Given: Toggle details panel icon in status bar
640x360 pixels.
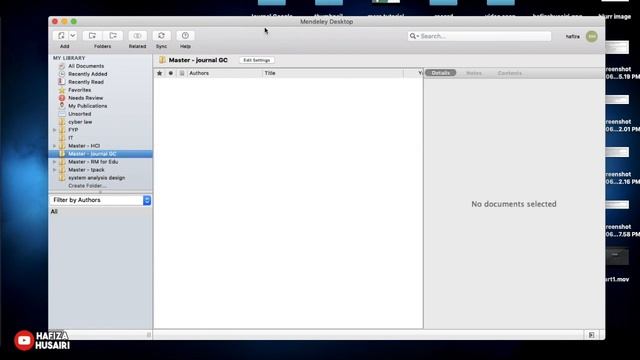Looking at the screenshot, I should (591, 335).
